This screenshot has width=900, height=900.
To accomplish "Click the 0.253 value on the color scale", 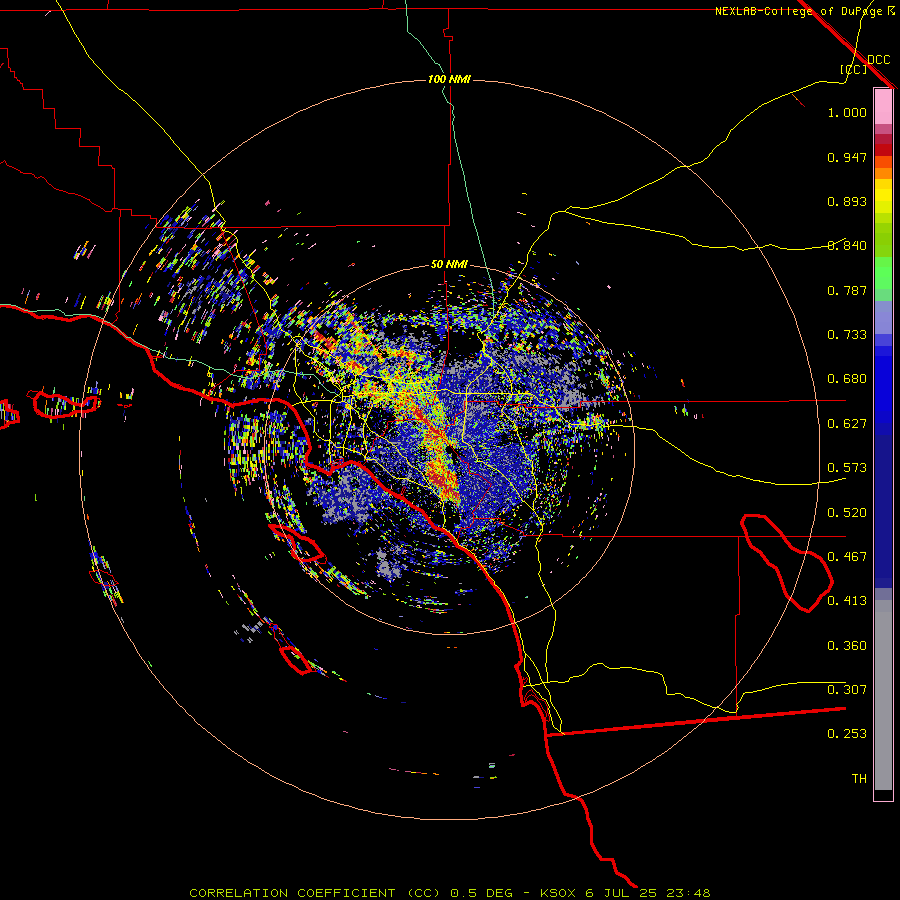I will 847,734.
